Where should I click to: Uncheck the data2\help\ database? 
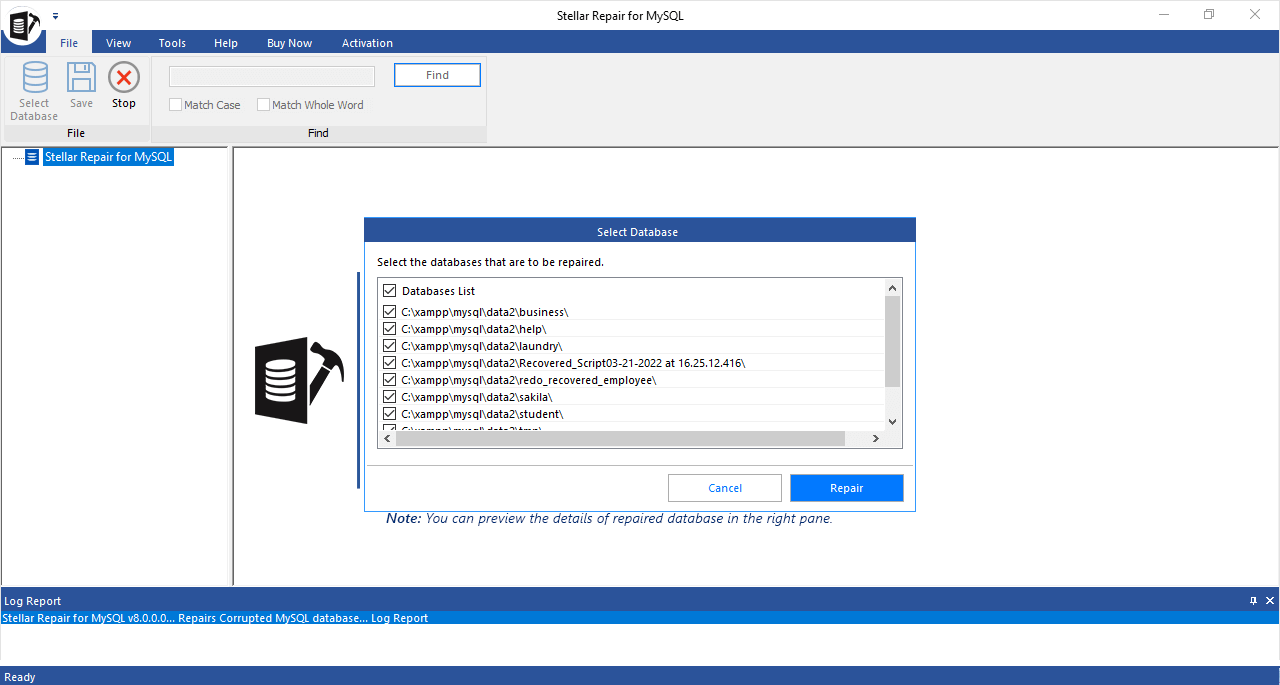point(390,329)
